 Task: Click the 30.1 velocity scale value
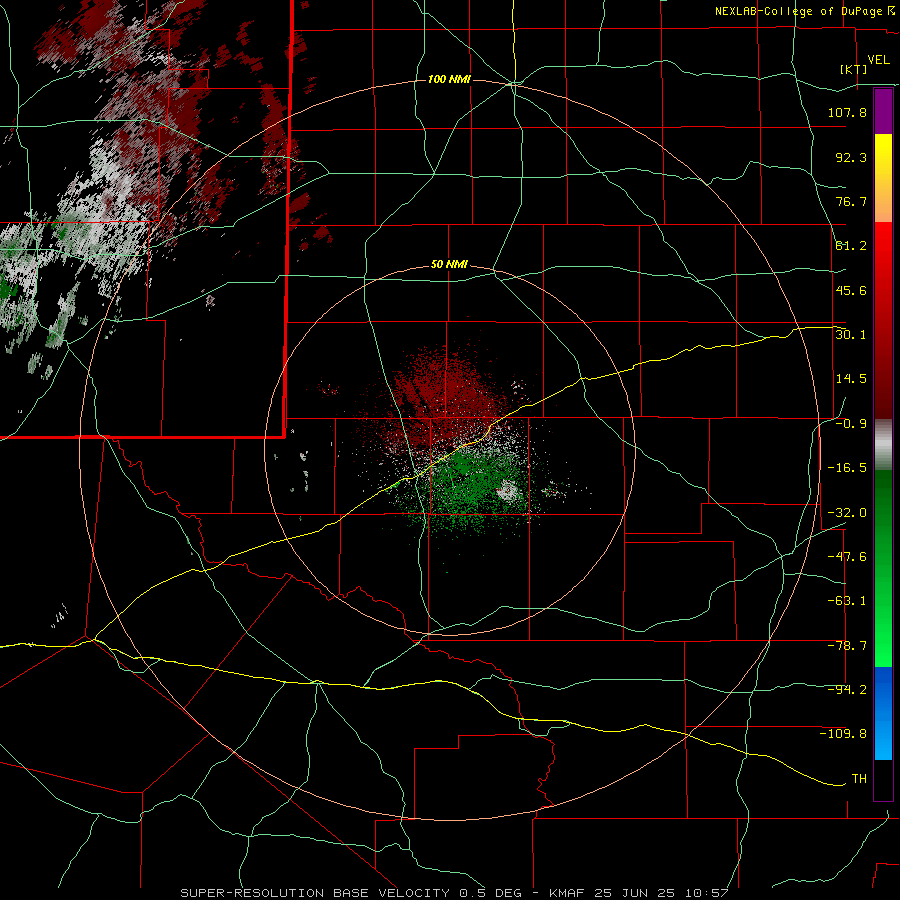pyautogui.click(x=851, y=334)
